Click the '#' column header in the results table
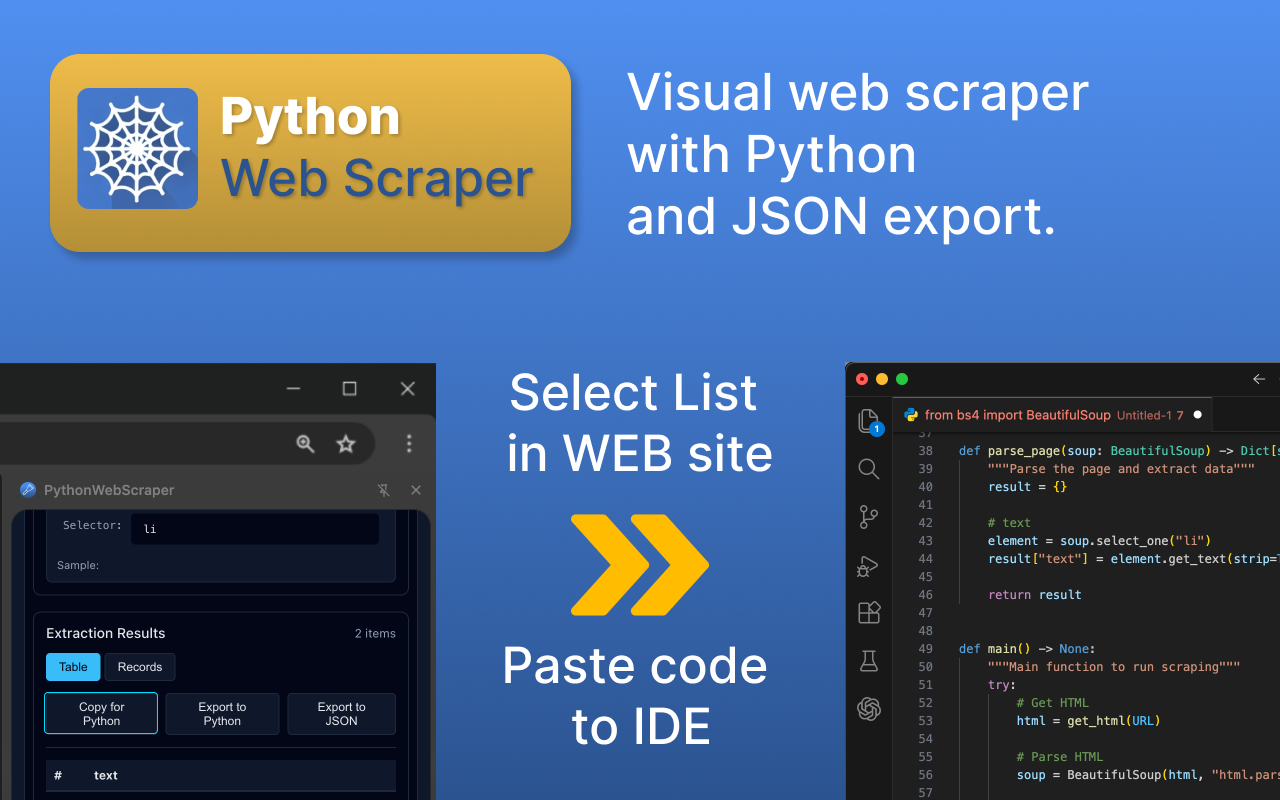Viewport: 1280px width, 800px height. point(58,775)
